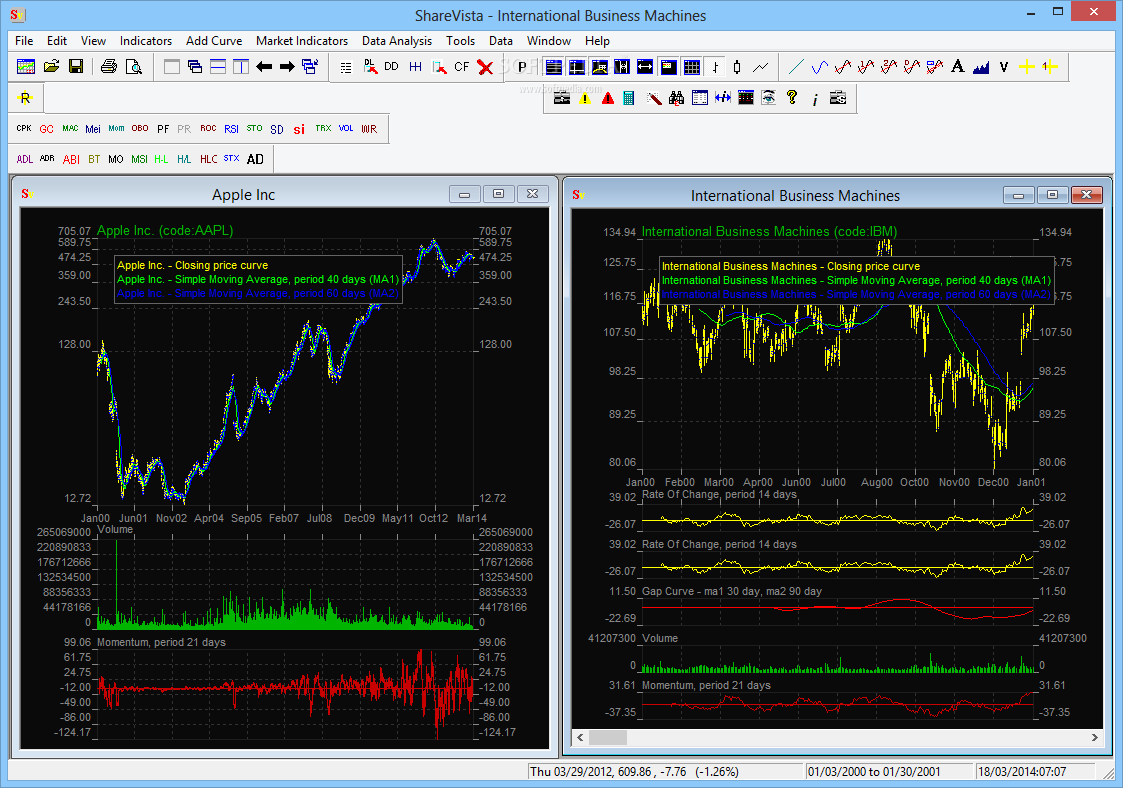This screenshot has height=788, width=1123.
Task: Click the blue area chart icon
Action: tap(980, 67)
